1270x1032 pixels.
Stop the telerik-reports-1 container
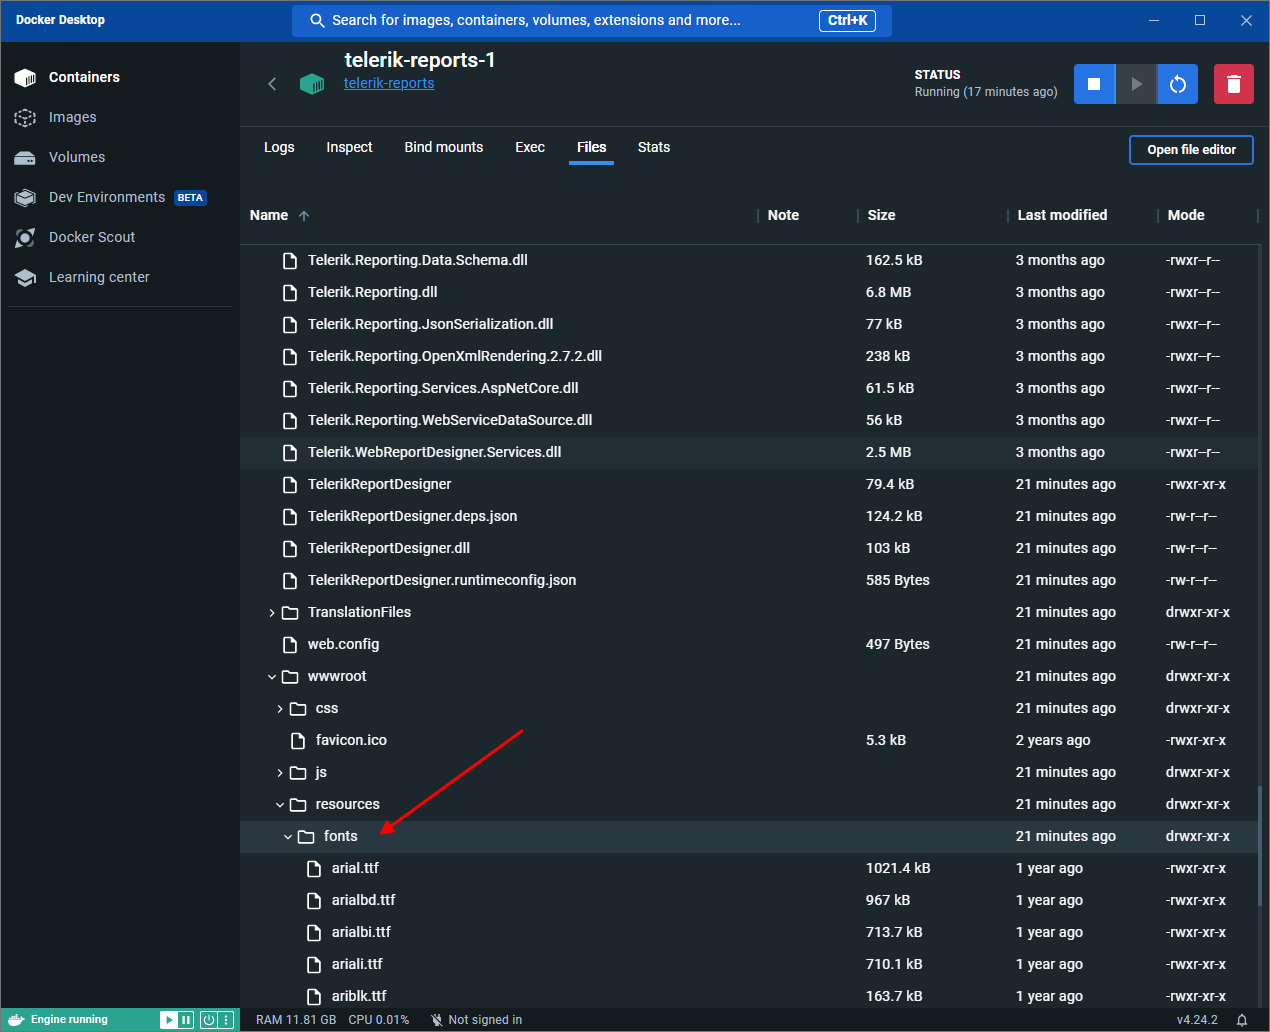[1094, 84]
